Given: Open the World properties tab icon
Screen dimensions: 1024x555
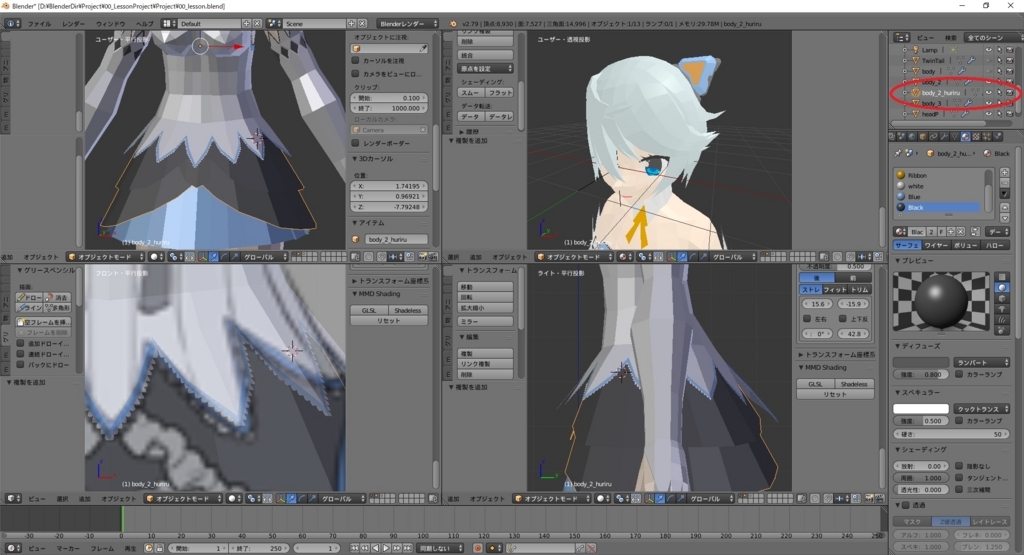Looking at the screenshot, I should [912, 136].
